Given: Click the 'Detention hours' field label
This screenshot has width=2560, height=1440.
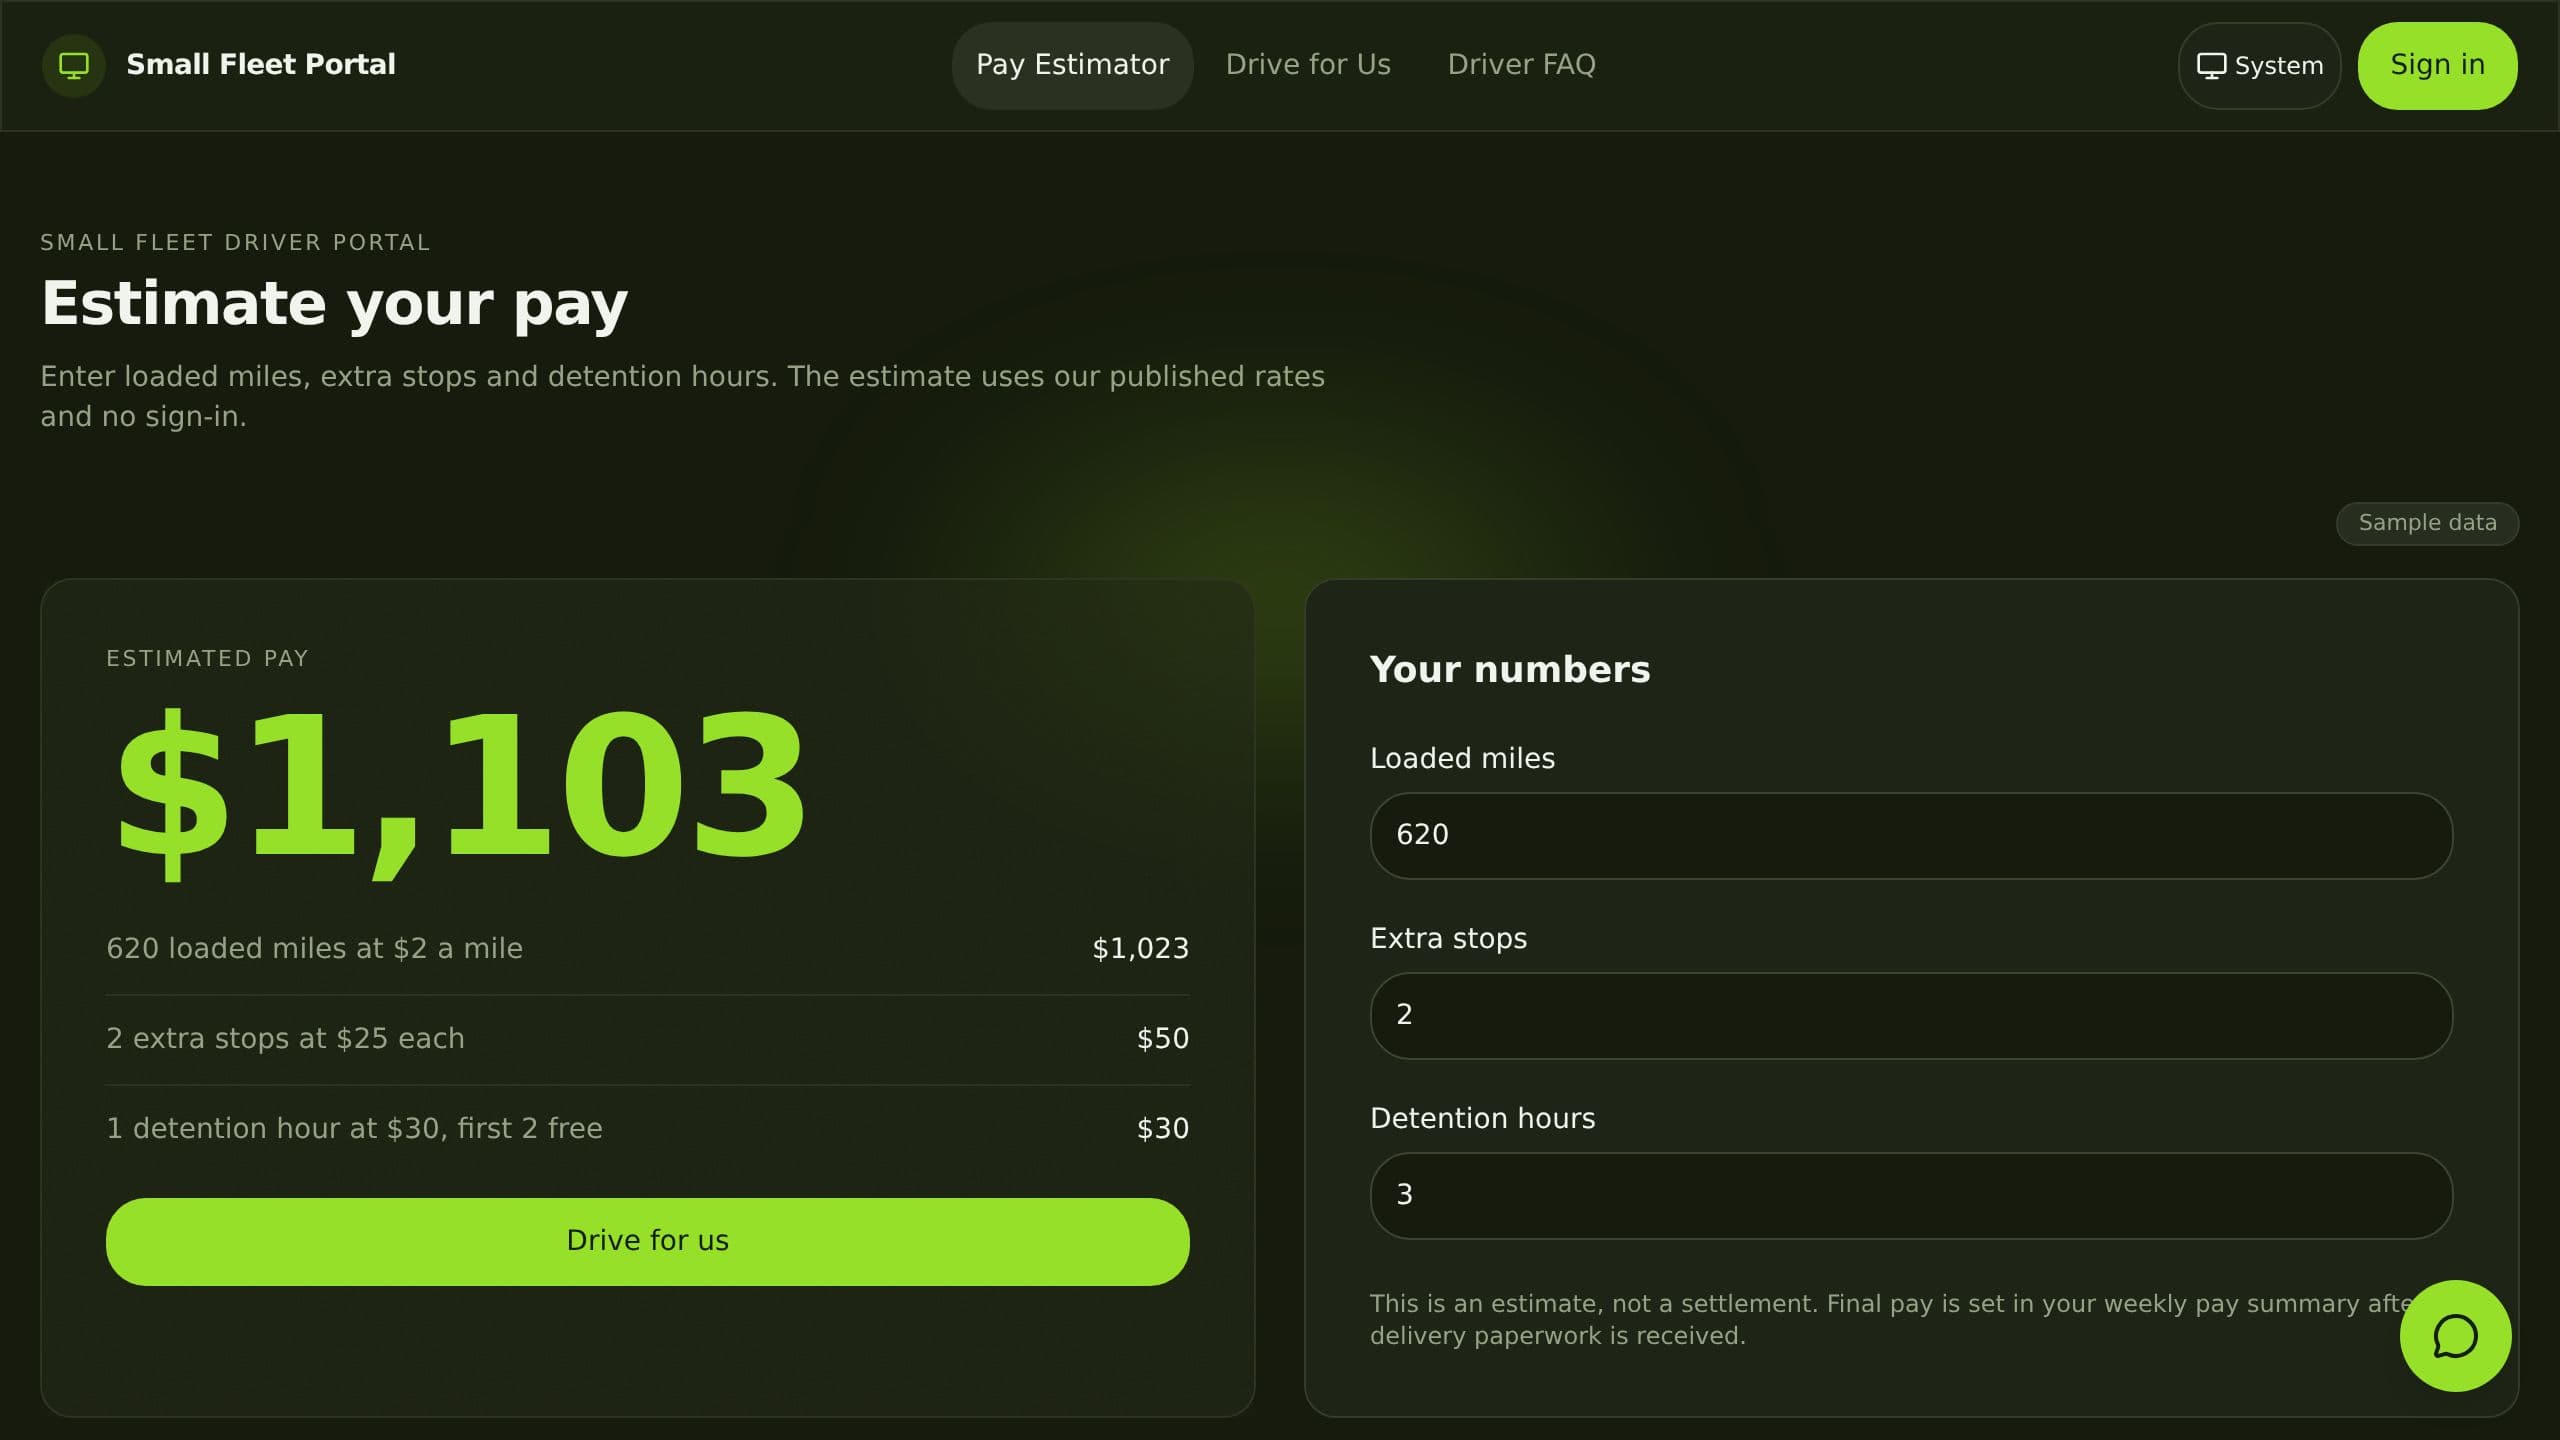Looking at the screenshot, I should [1482, 1118].
